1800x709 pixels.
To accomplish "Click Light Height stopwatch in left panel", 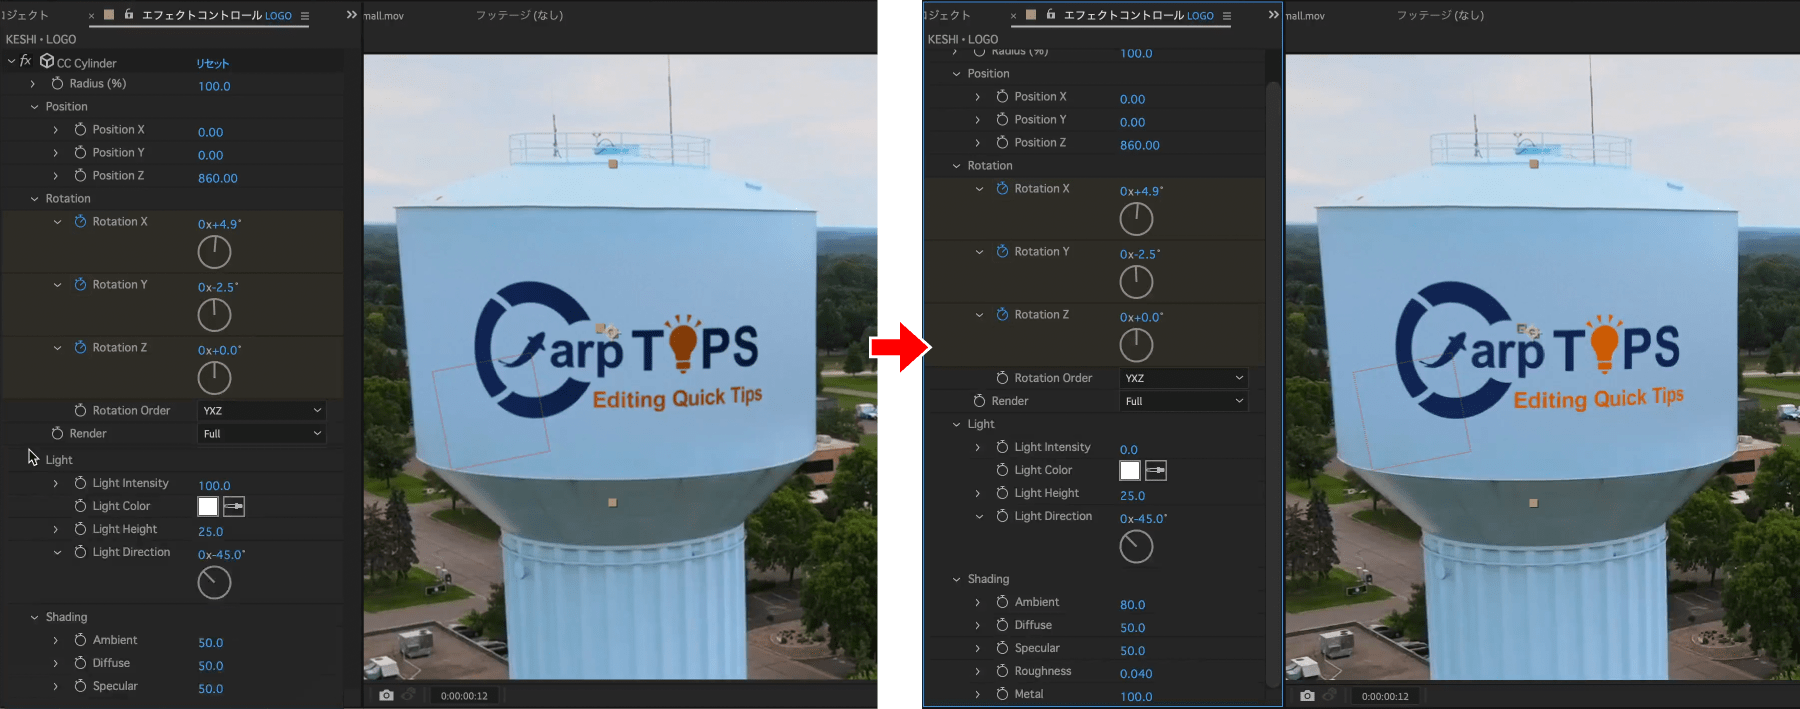I will [80, 529].
